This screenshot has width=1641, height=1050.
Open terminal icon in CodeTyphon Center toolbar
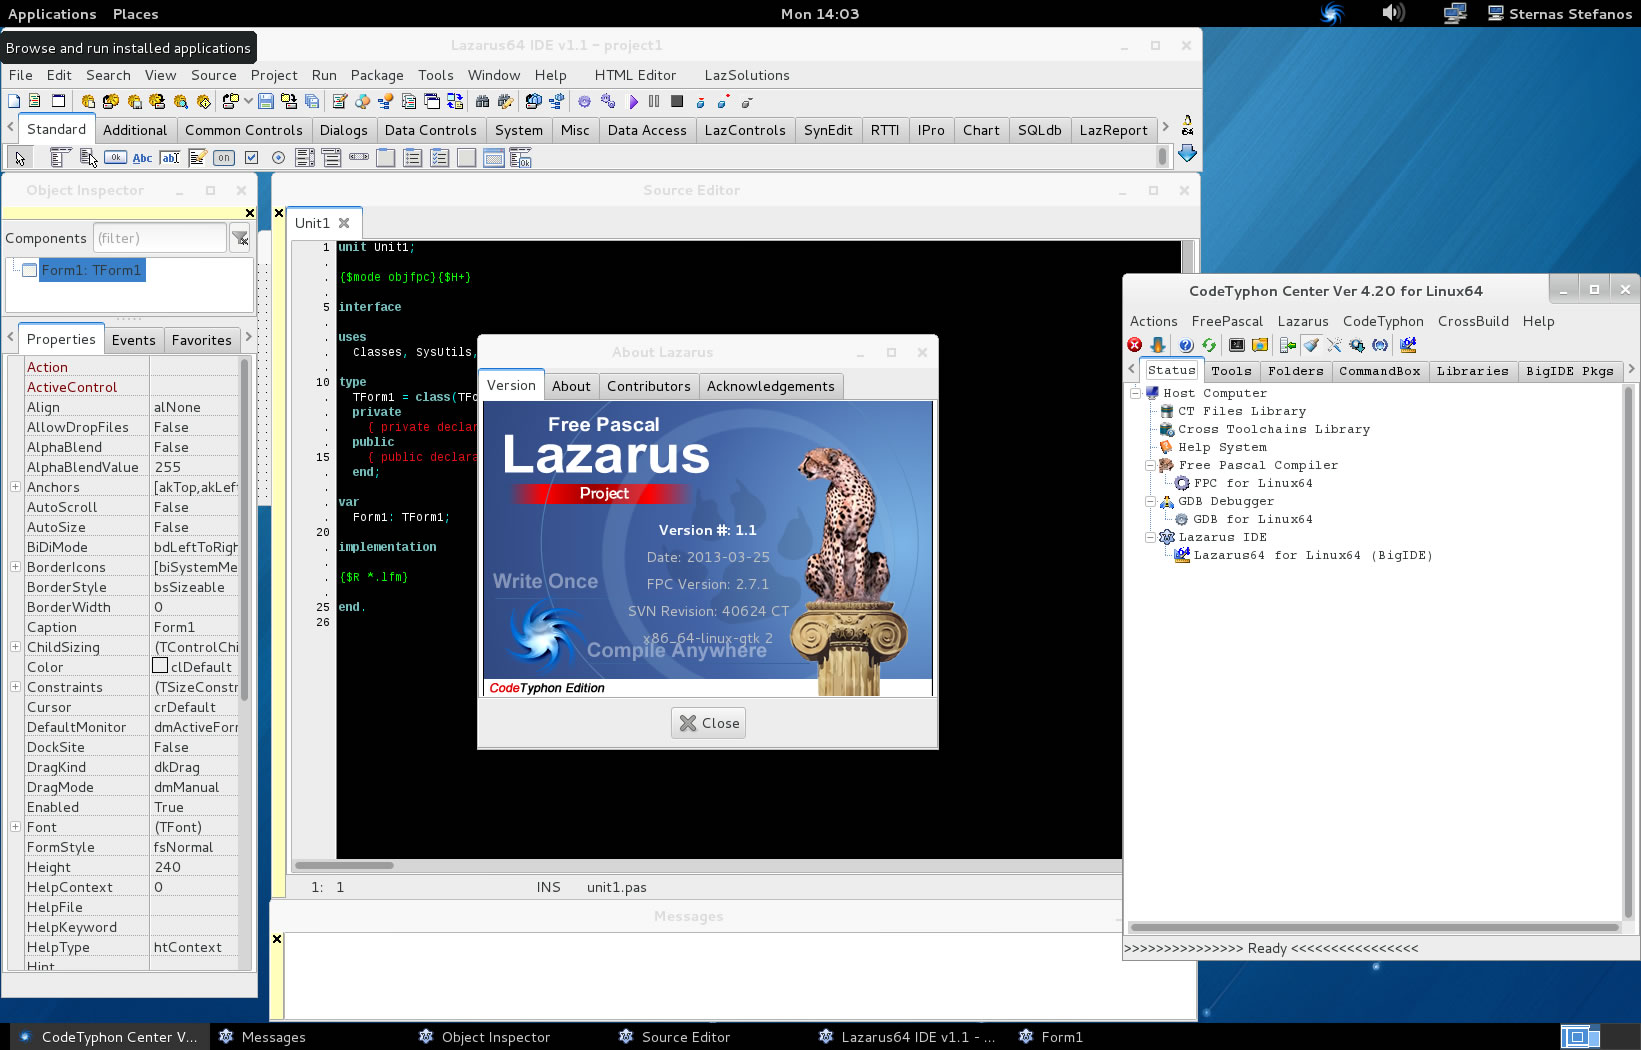click(1237, 345)
